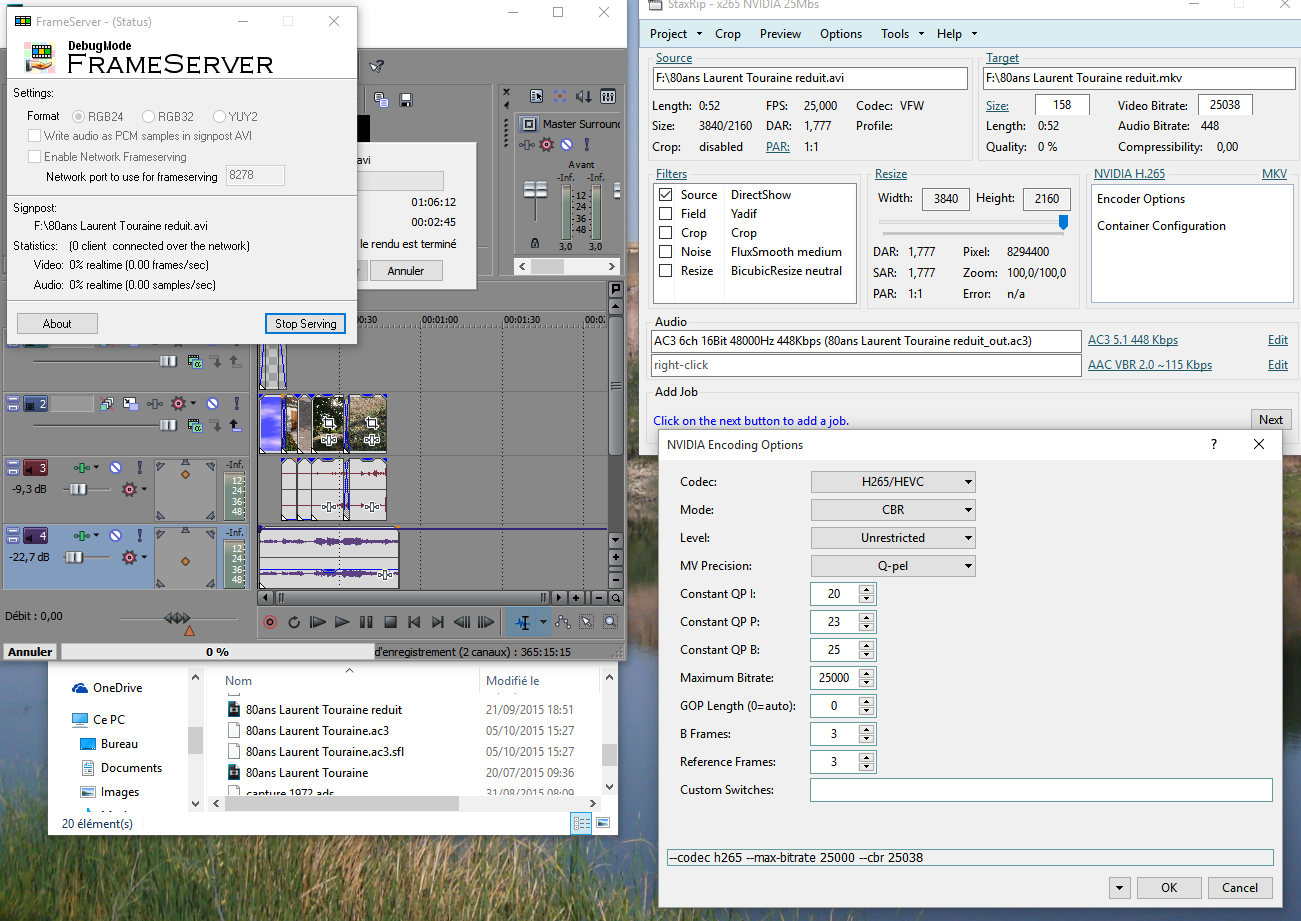This screenshot has height=921, width=1301.
Task: Click the save floppy icon in Vegas preview
Action: coord(406,100)
